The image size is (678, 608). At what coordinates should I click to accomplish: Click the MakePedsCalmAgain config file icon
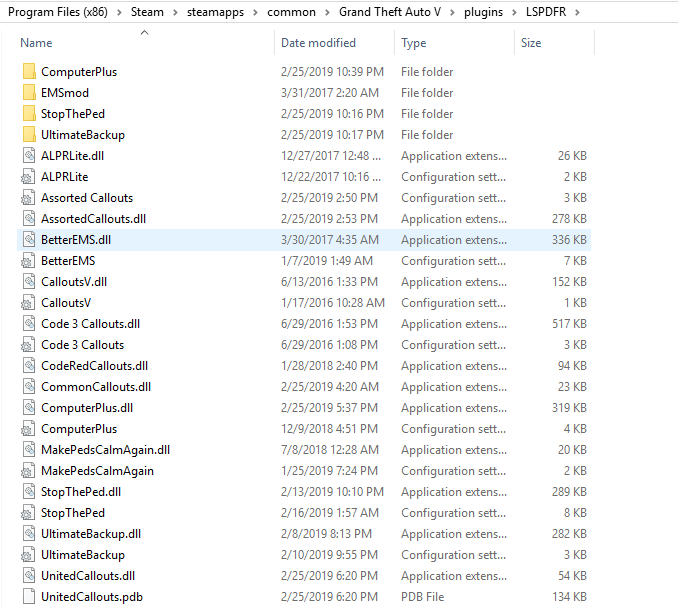click(x=28, y=471)
